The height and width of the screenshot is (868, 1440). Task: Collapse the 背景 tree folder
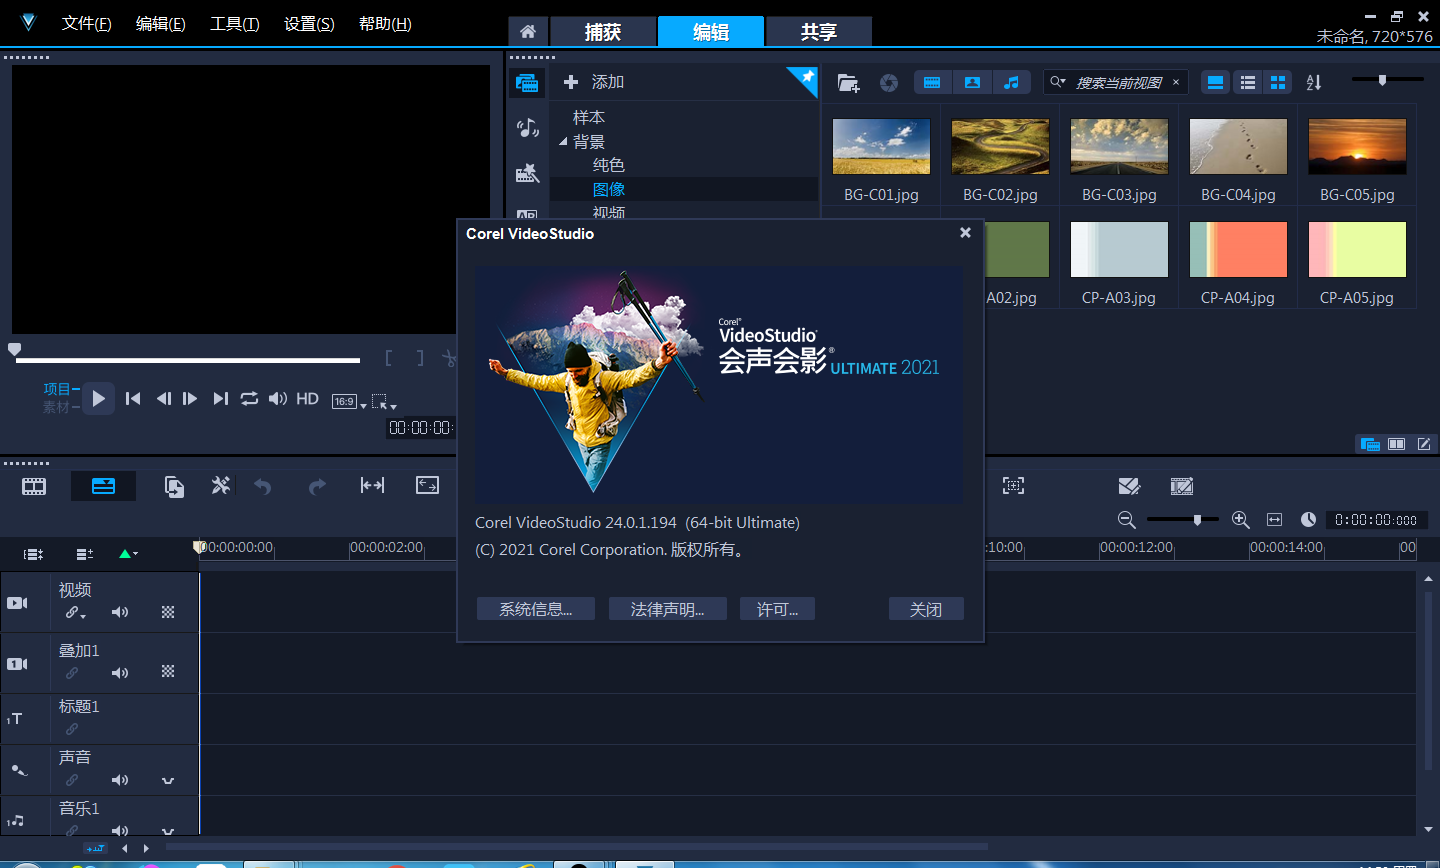pyautogui.click(x=563, y=142)
